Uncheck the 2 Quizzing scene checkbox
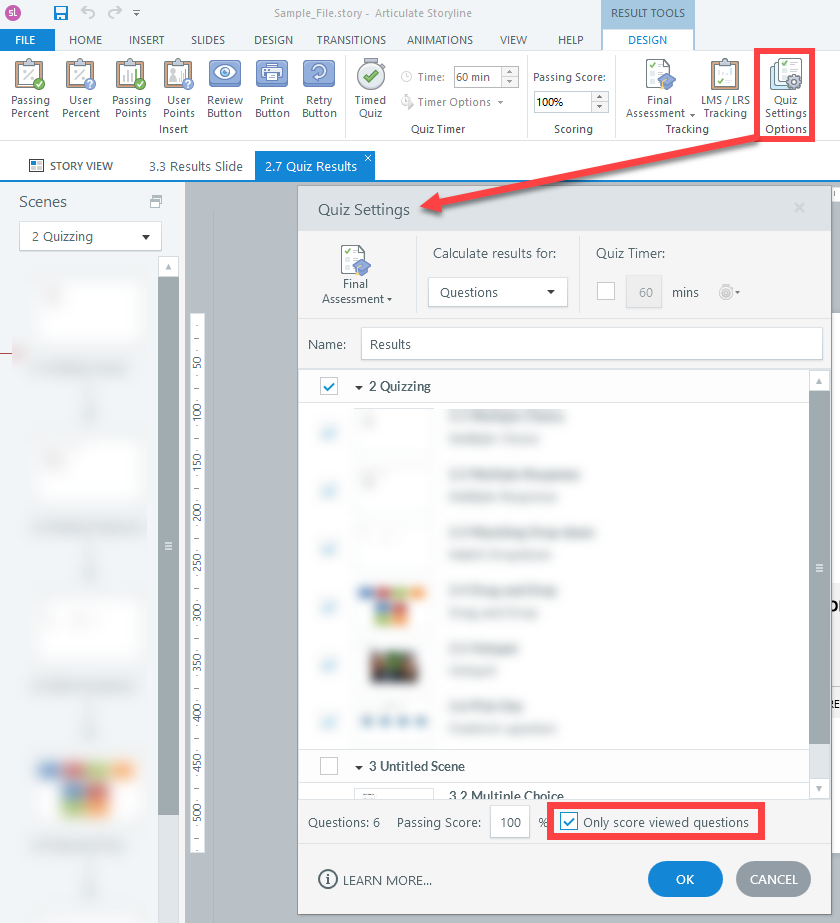The width and height of the screenshot is (840, 923). click(328, 386)
